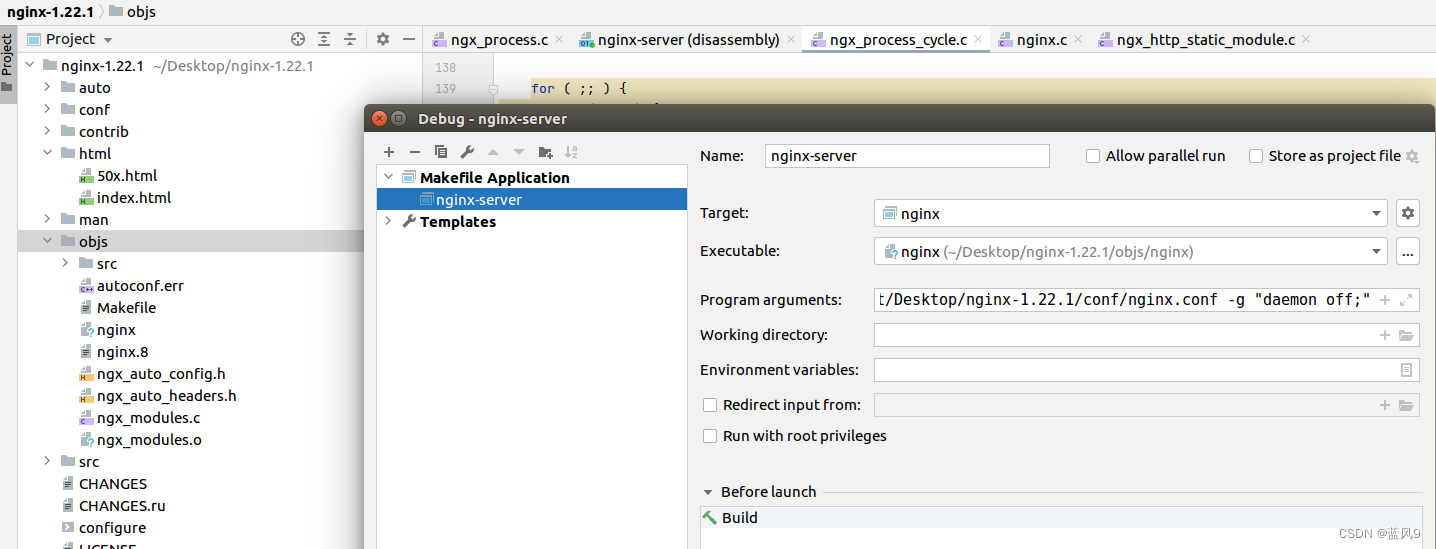Screen dimensions: 1436x549
Task: Open the Target dropdown
Action: (x=1376, y=214)
